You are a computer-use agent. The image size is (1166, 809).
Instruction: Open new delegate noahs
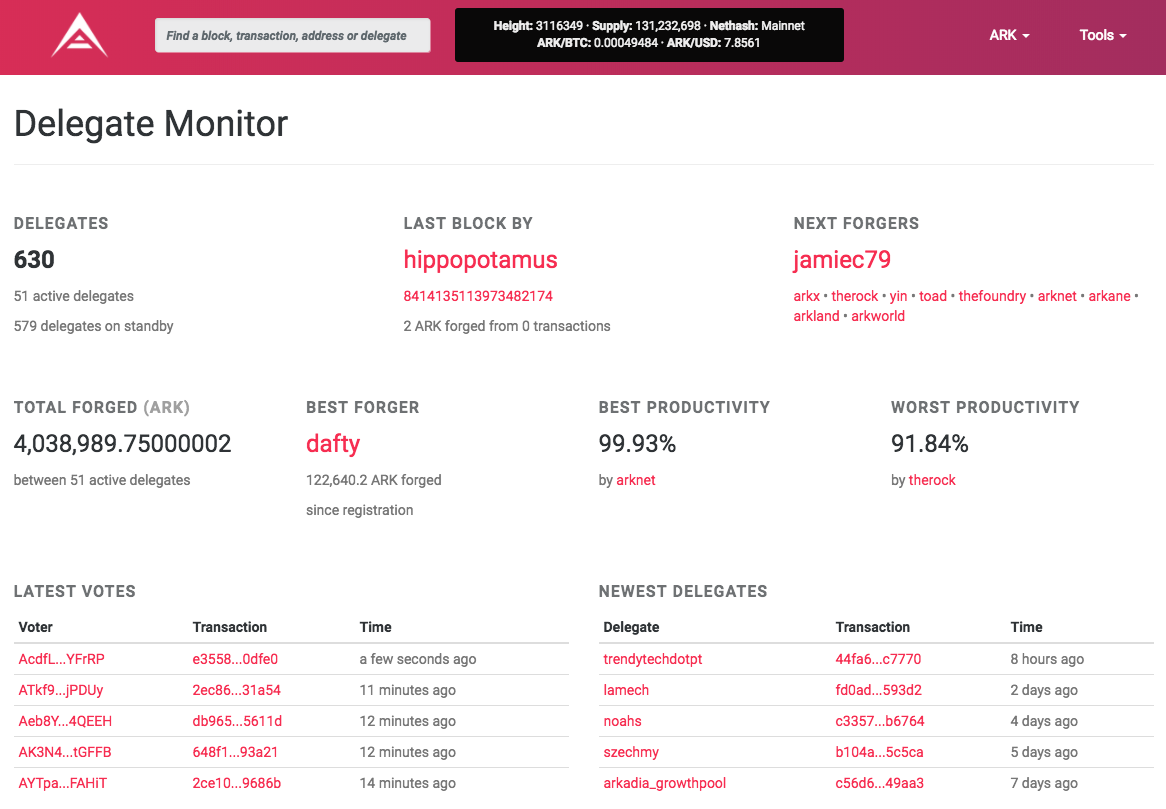[622, 721]
